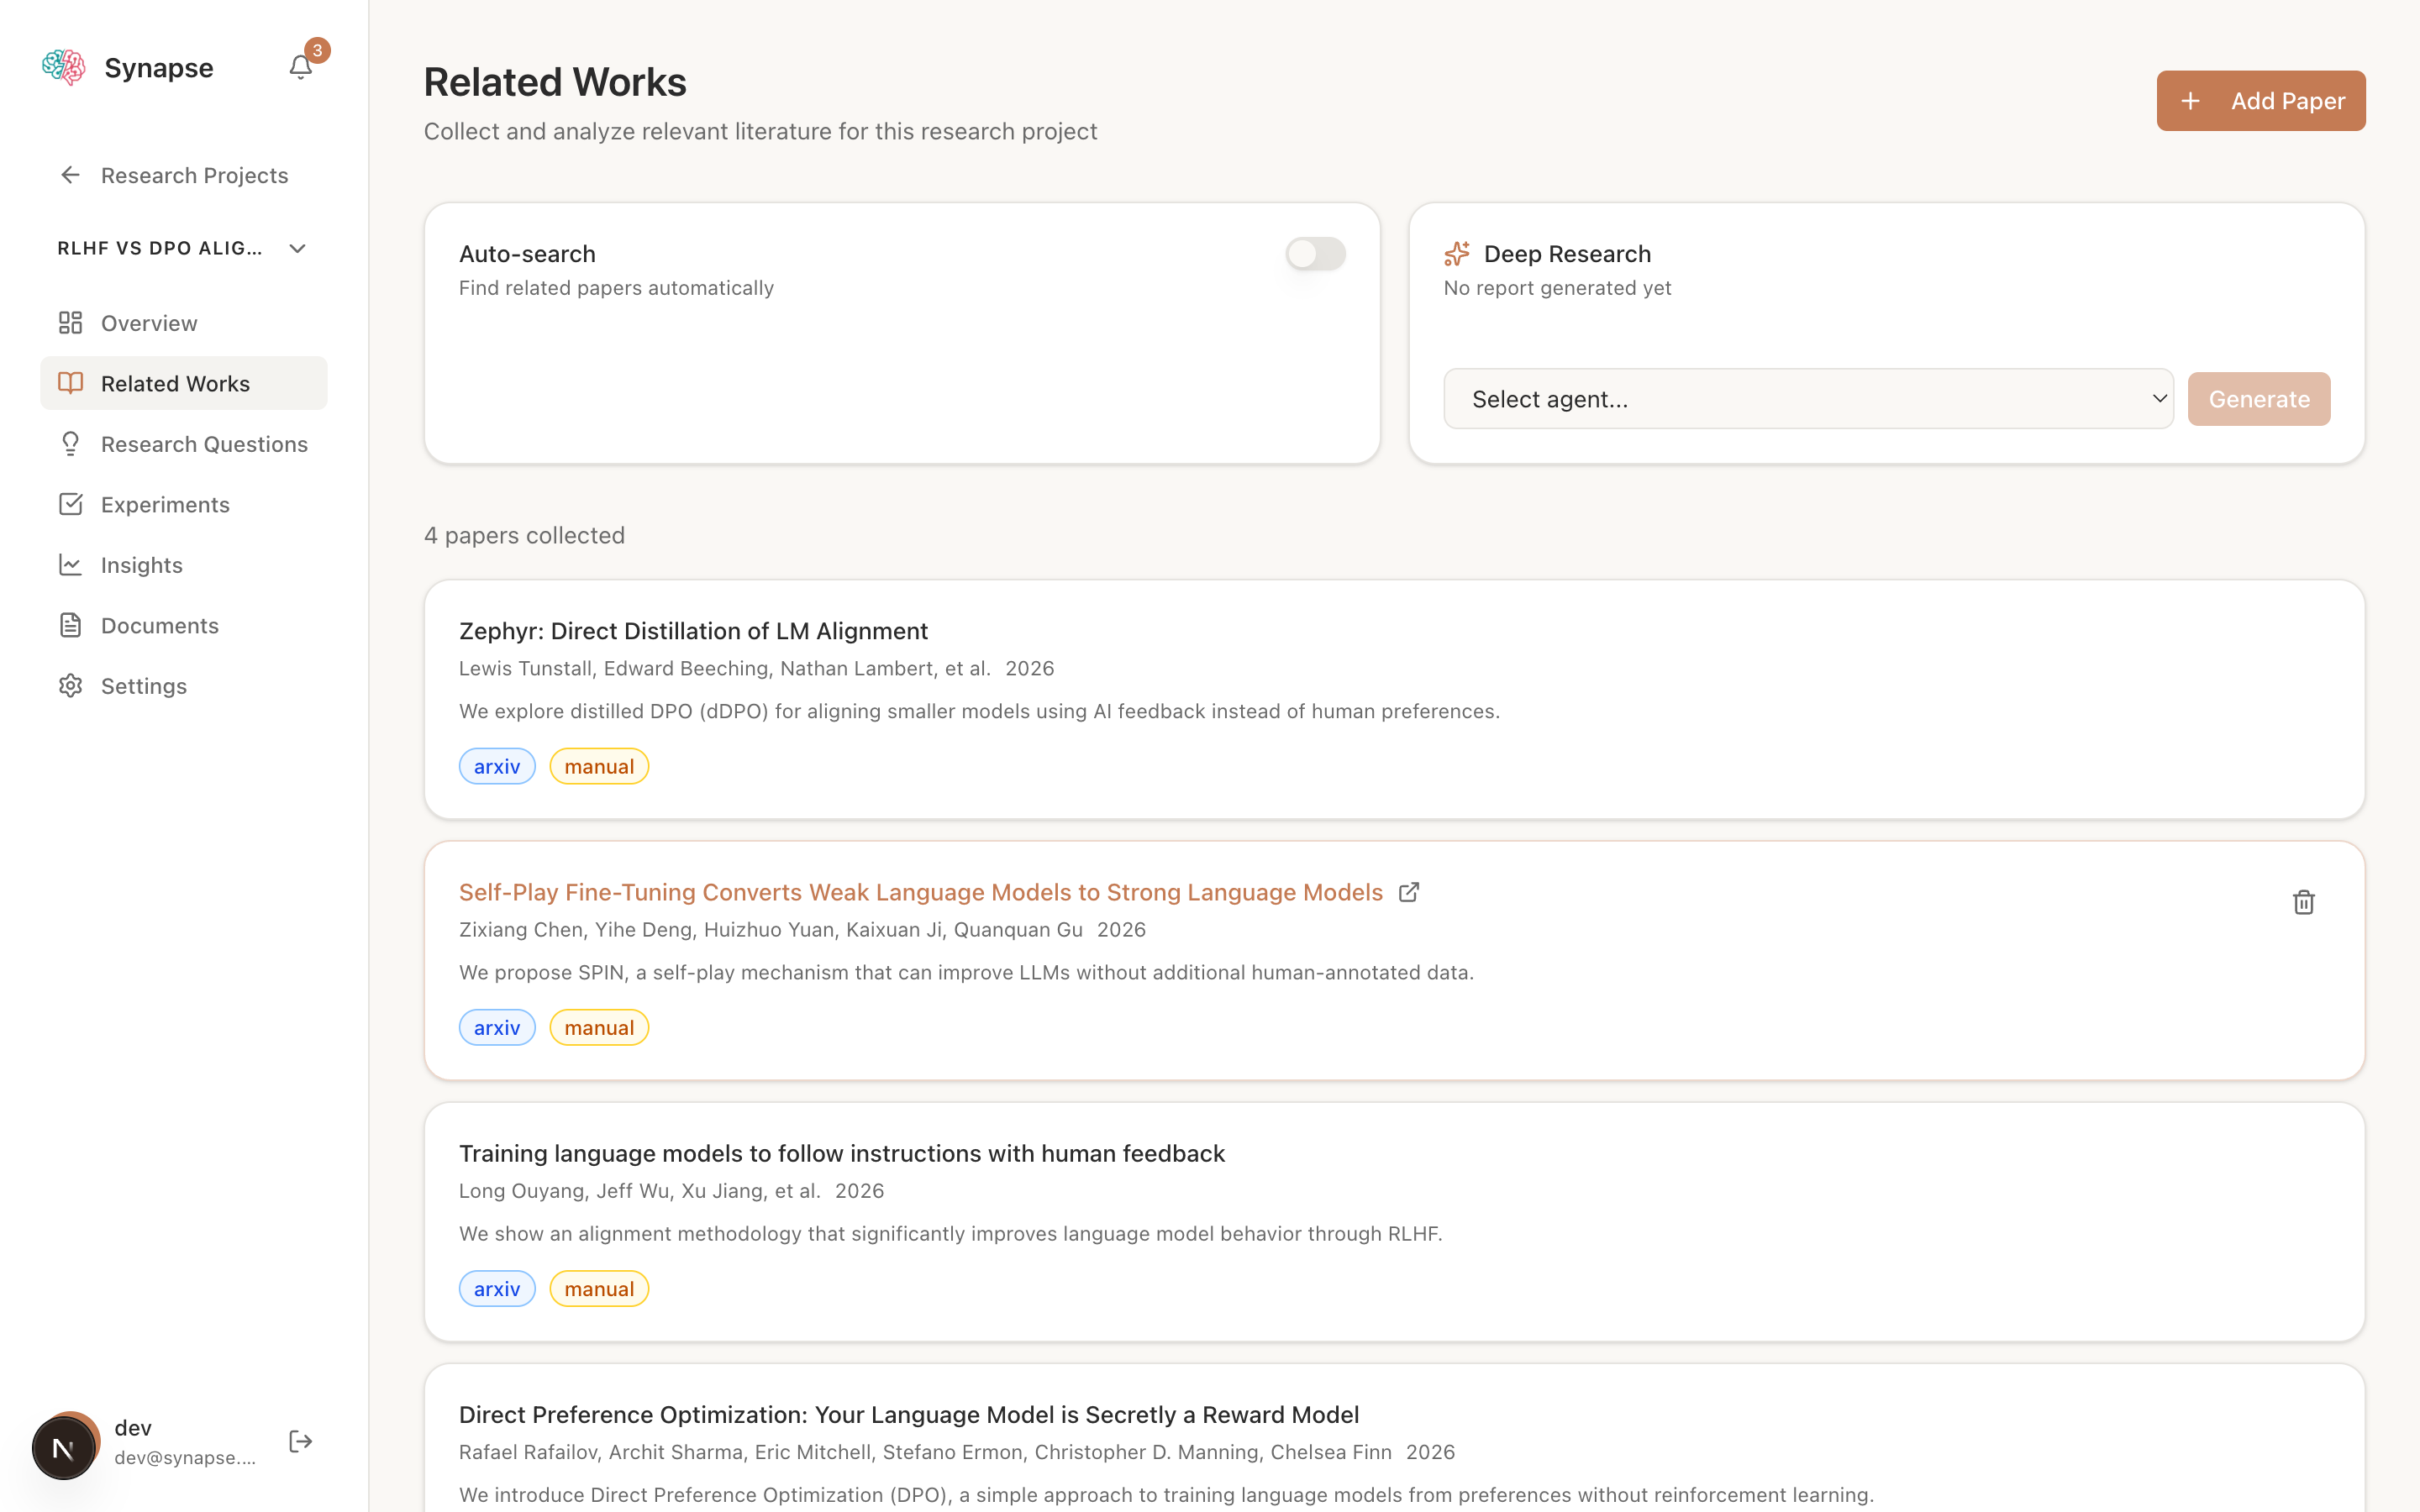Select the Overview sidebar icon

point(69,322)
